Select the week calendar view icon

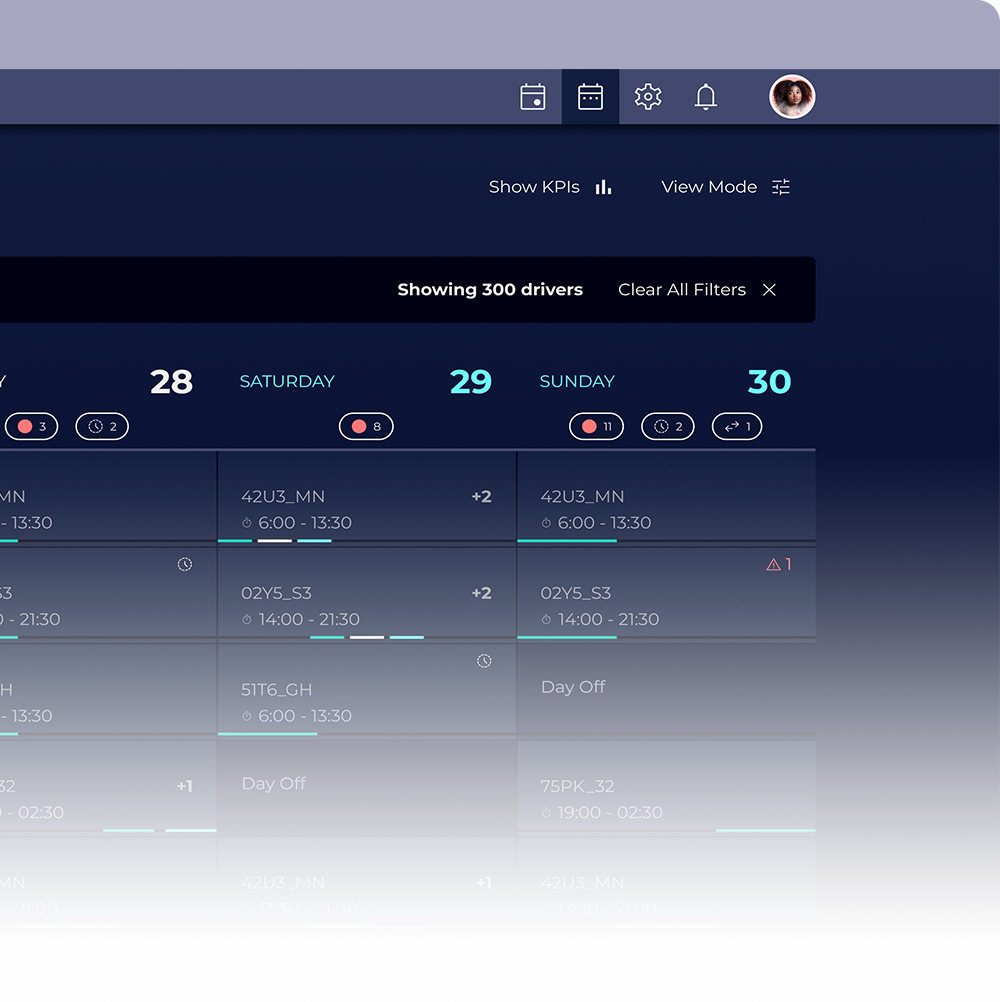(x=590, y=97)
